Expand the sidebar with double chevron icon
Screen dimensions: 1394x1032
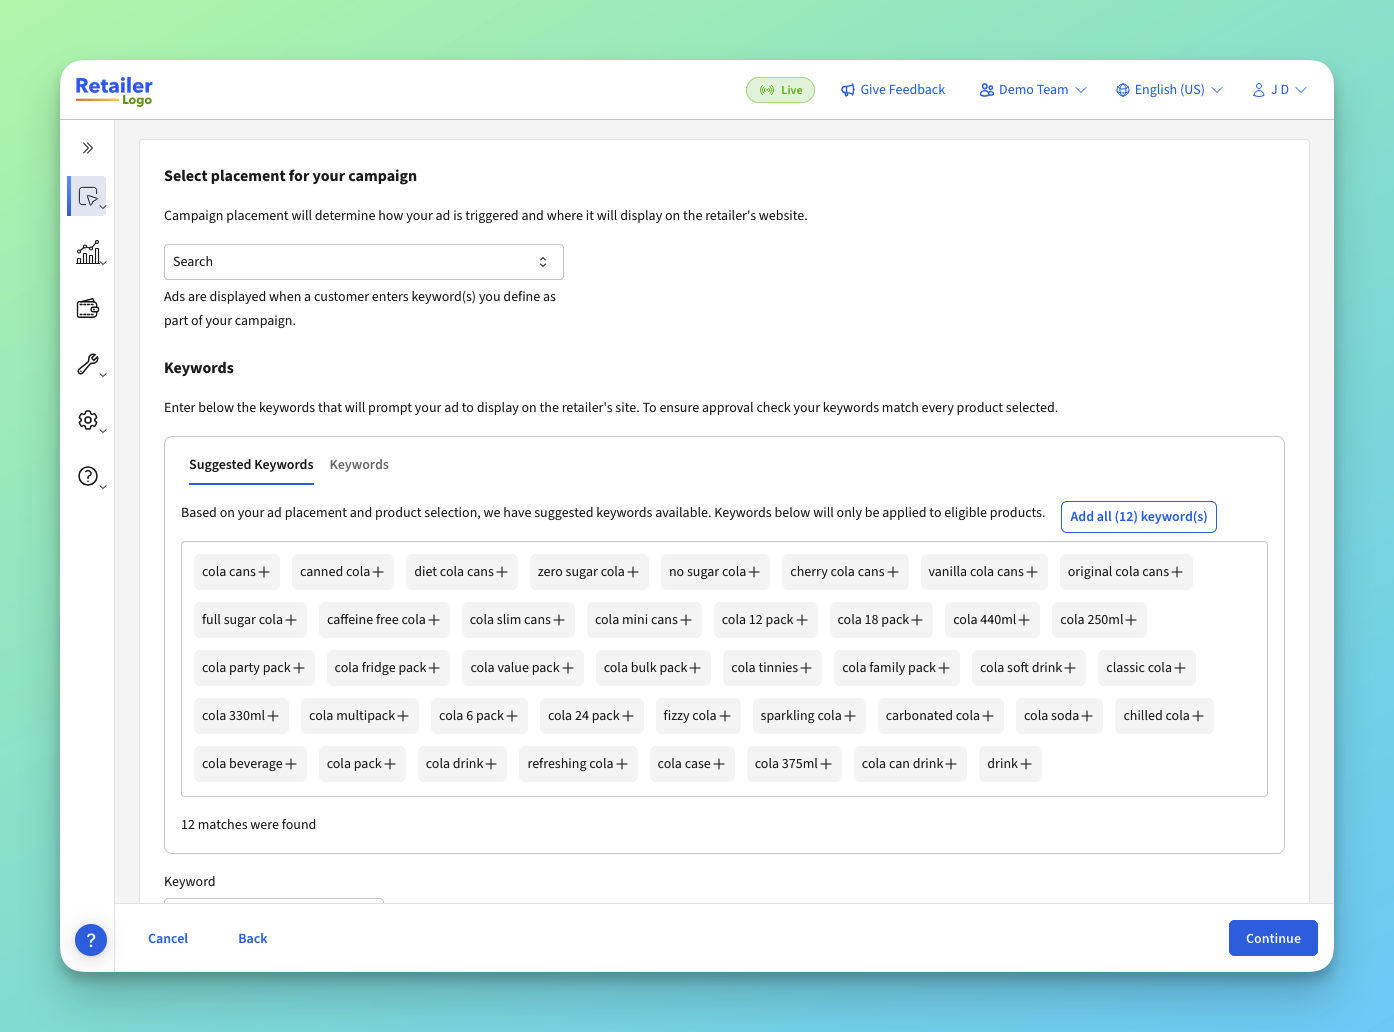88,148
